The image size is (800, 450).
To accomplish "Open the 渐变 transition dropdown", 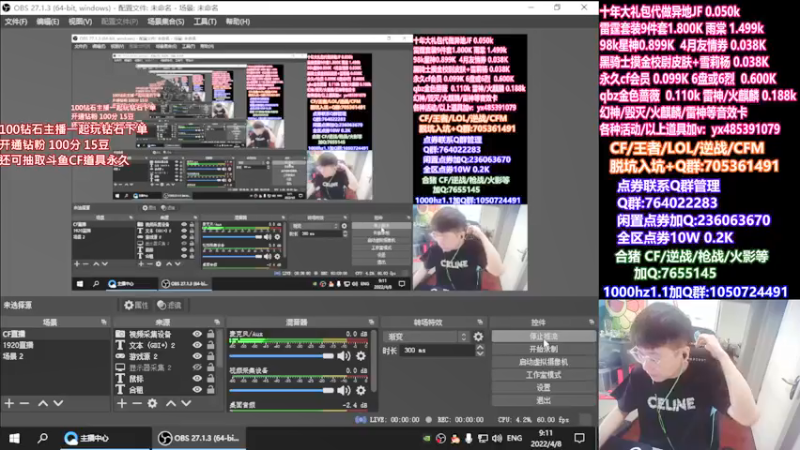I will (426, 337).
